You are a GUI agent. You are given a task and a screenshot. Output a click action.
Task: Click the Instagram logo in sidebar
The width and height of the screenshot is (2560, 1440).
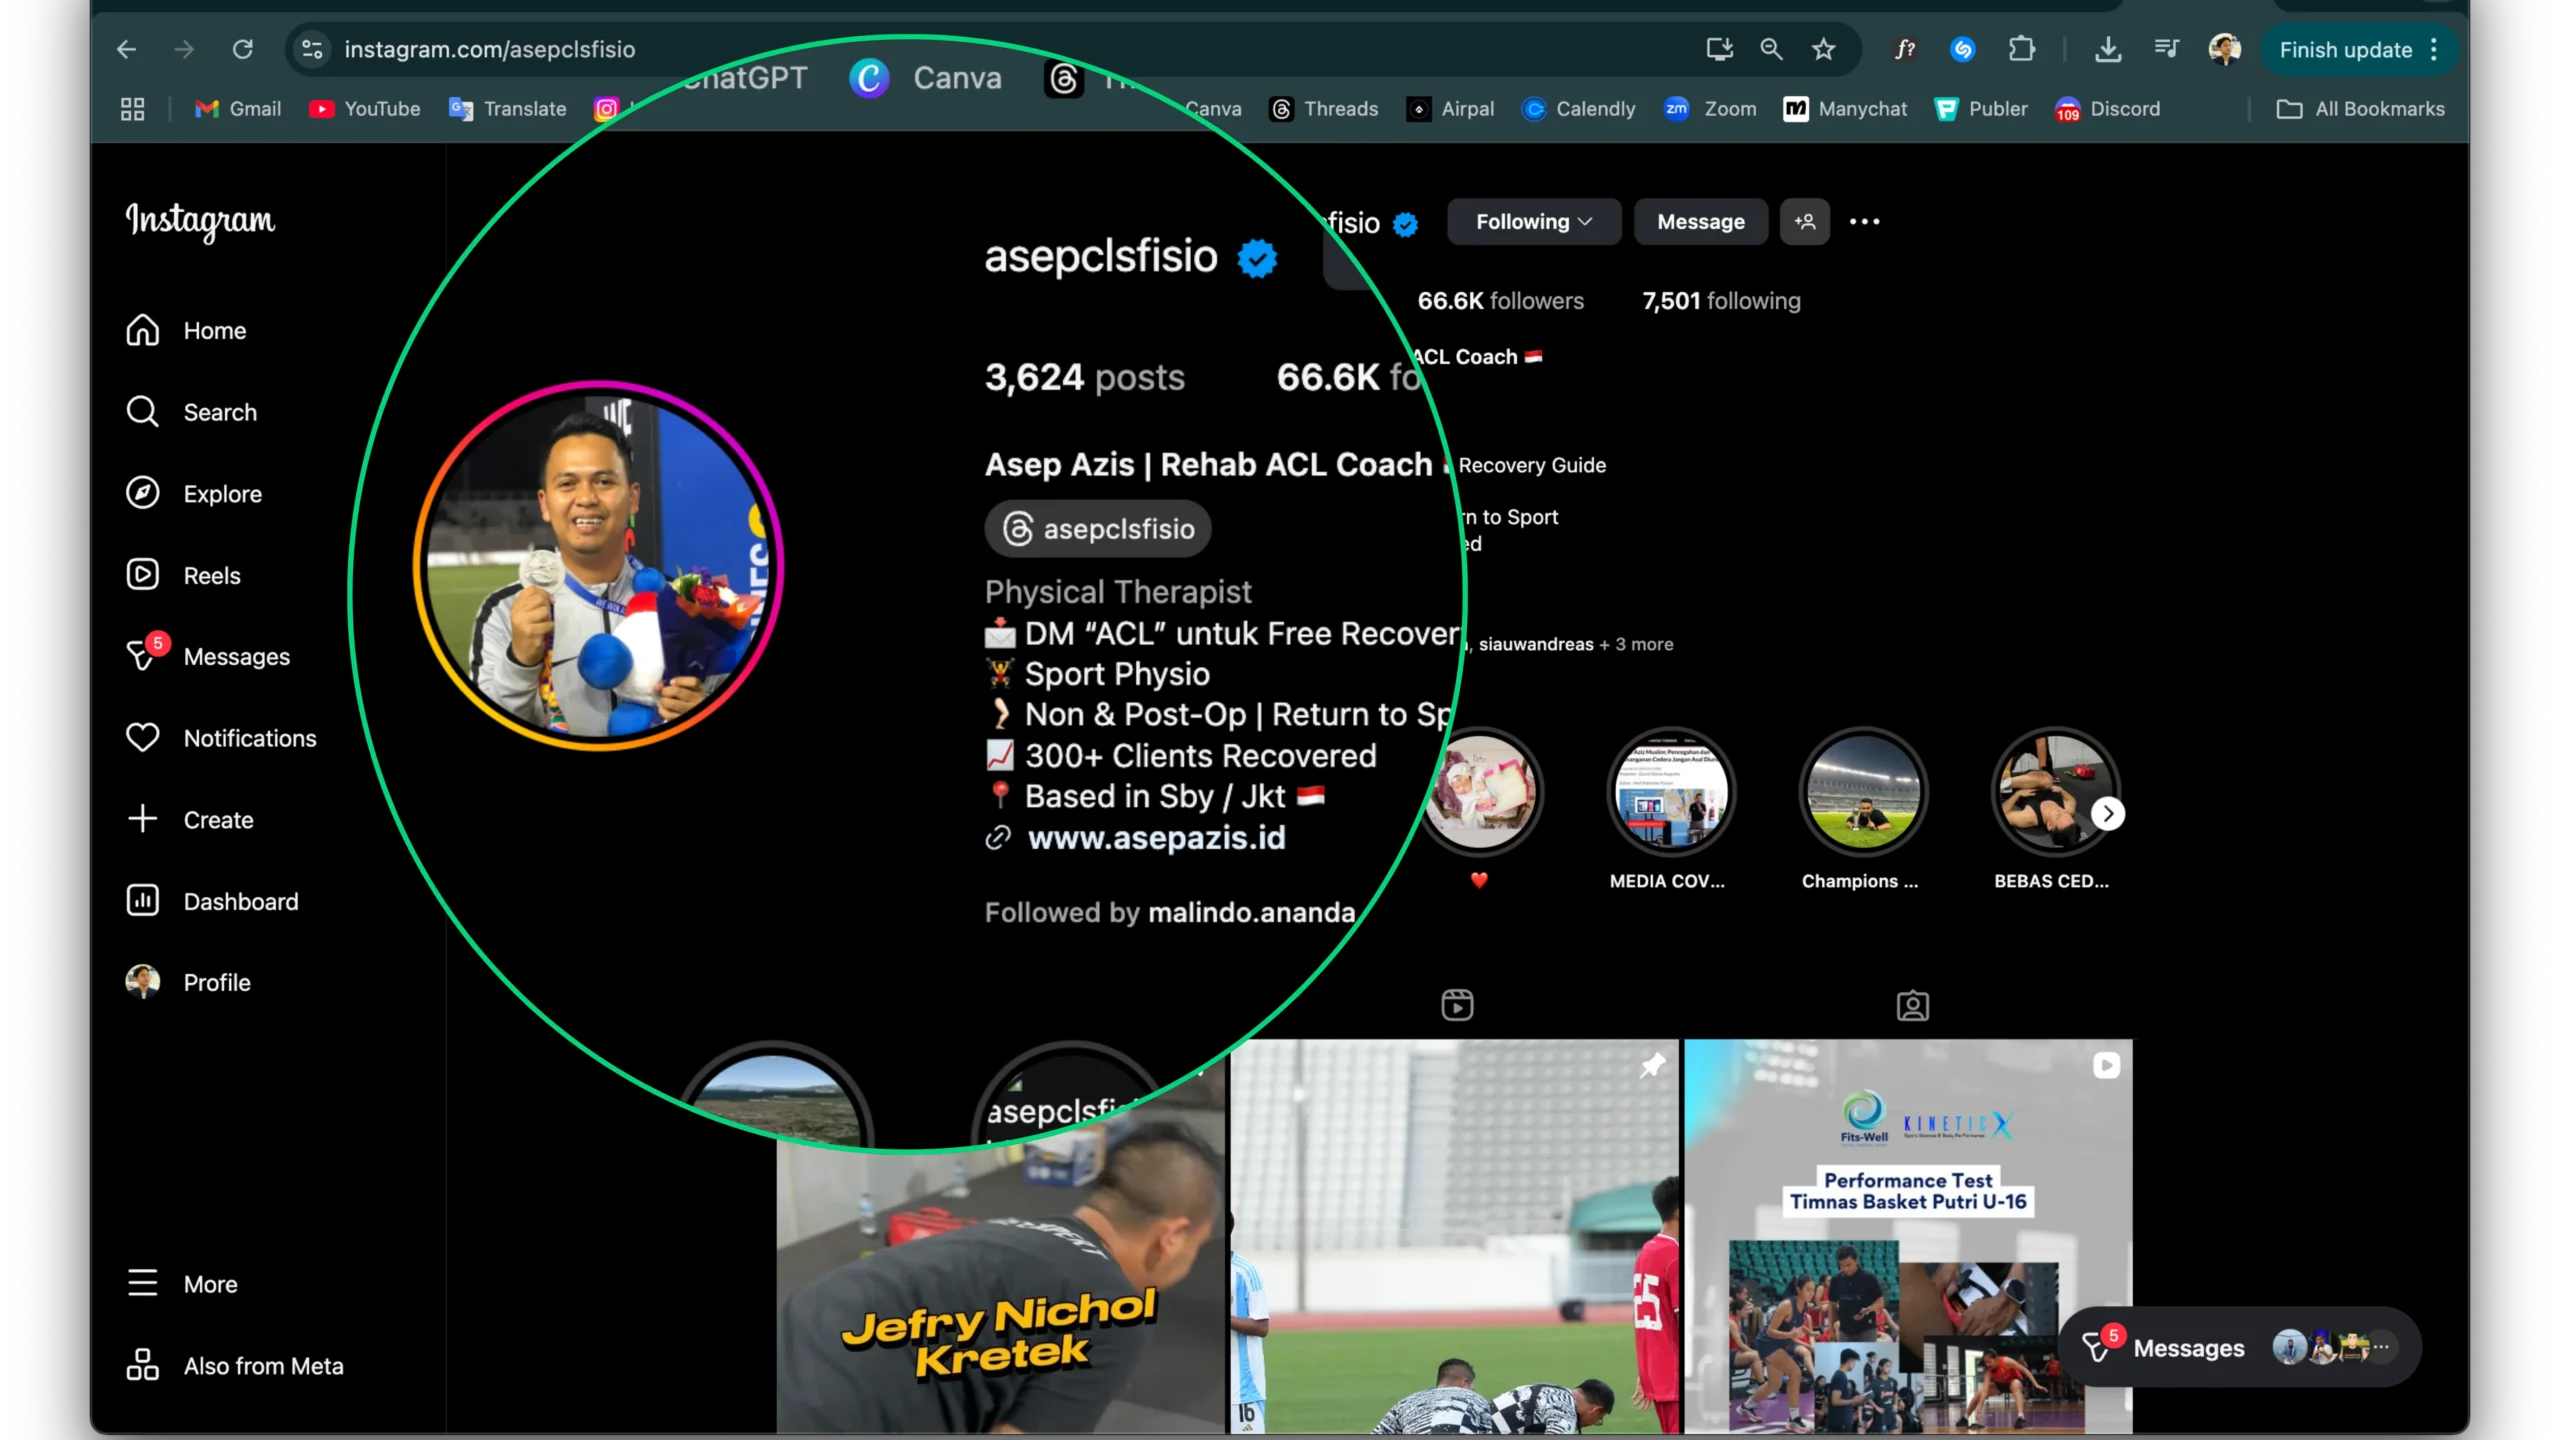click(200, 220)
